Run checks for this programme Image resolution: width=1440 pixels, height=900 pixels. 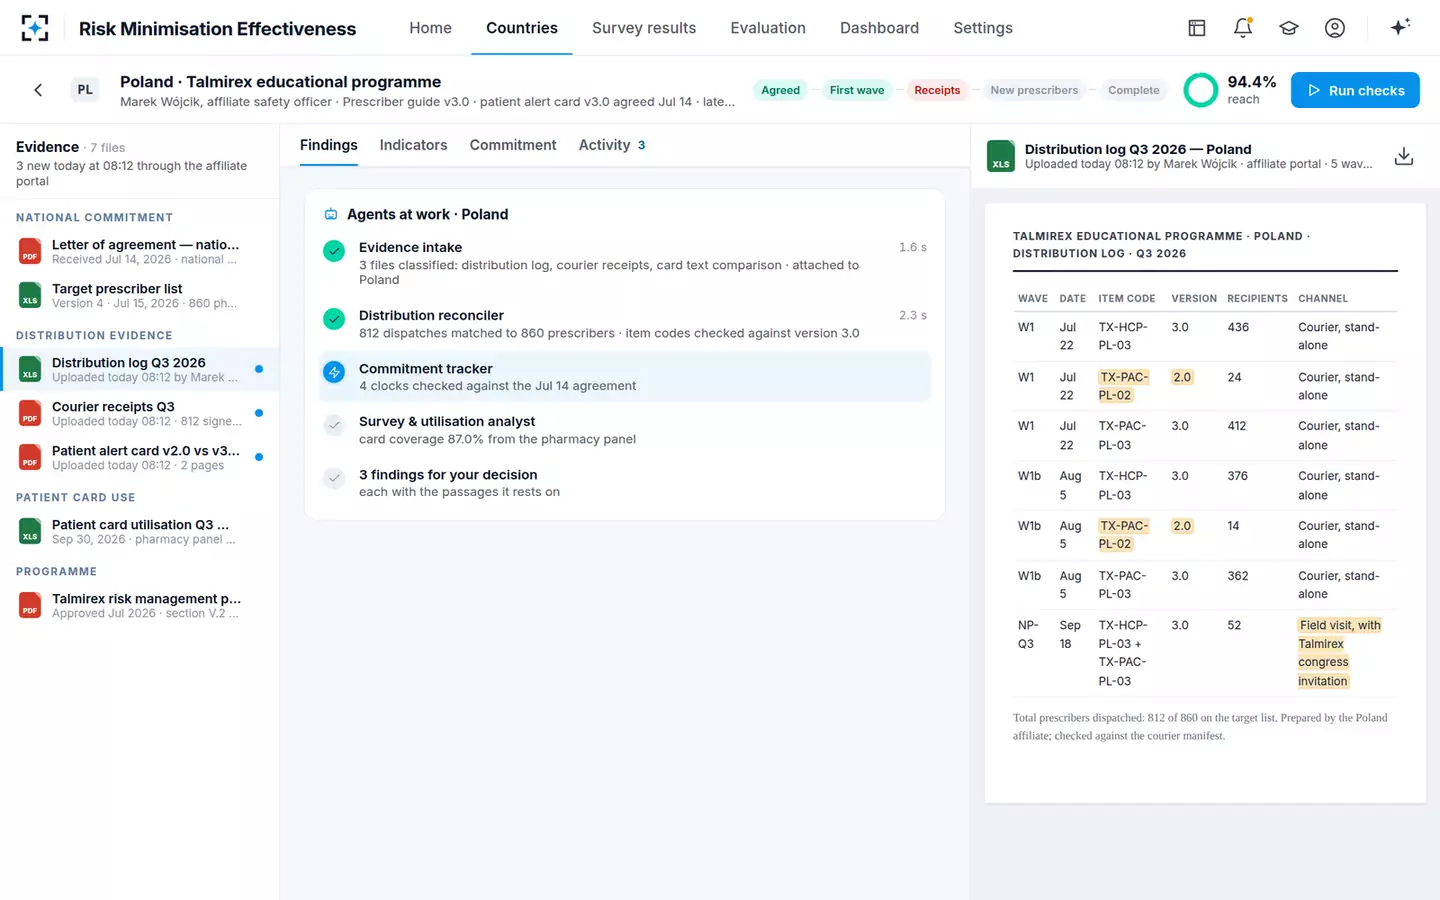point(1355,90)
